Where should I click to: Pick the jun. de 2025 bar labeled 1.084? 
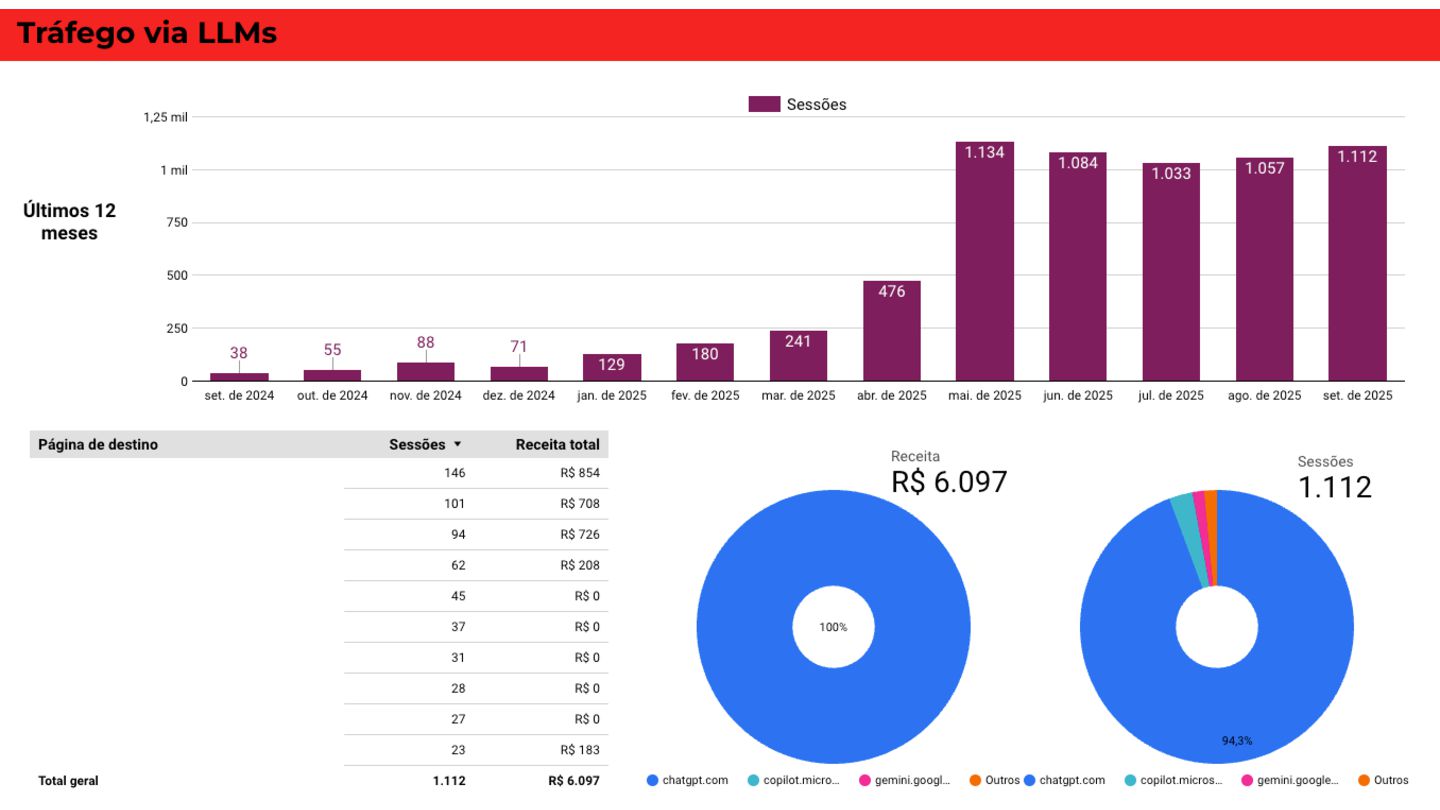[1078, 266]
